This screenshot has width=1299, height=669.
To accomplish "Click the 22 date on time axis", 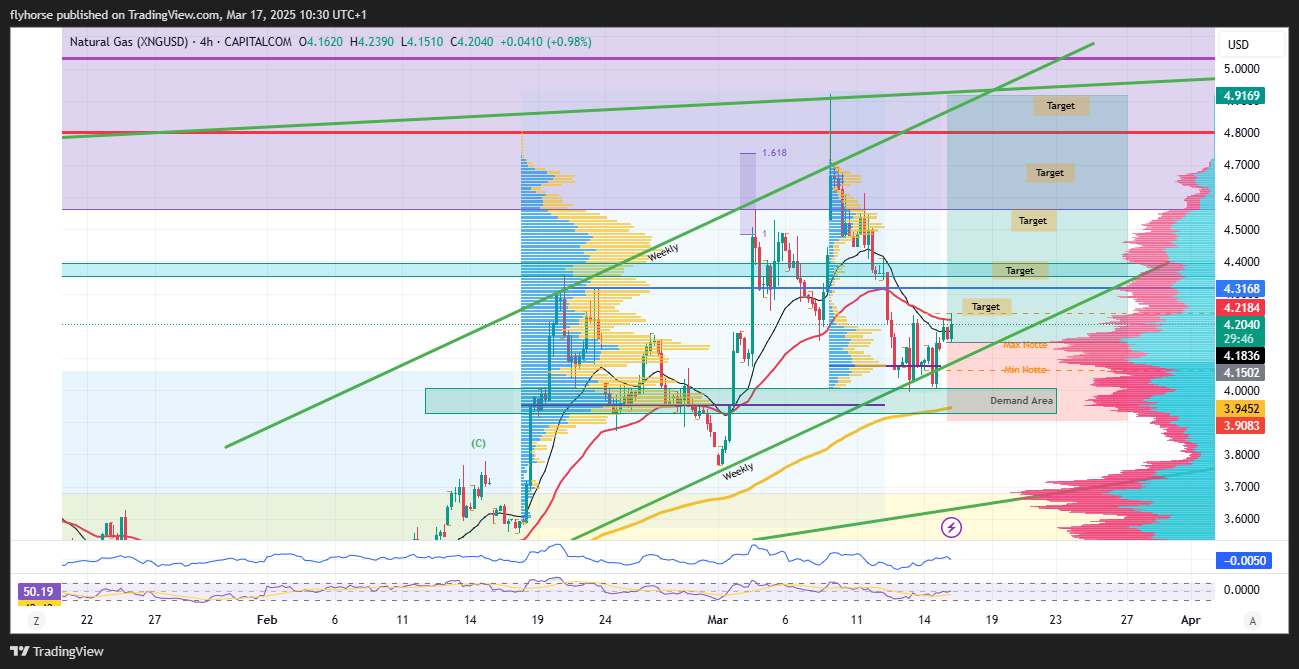I will [87, 620].
